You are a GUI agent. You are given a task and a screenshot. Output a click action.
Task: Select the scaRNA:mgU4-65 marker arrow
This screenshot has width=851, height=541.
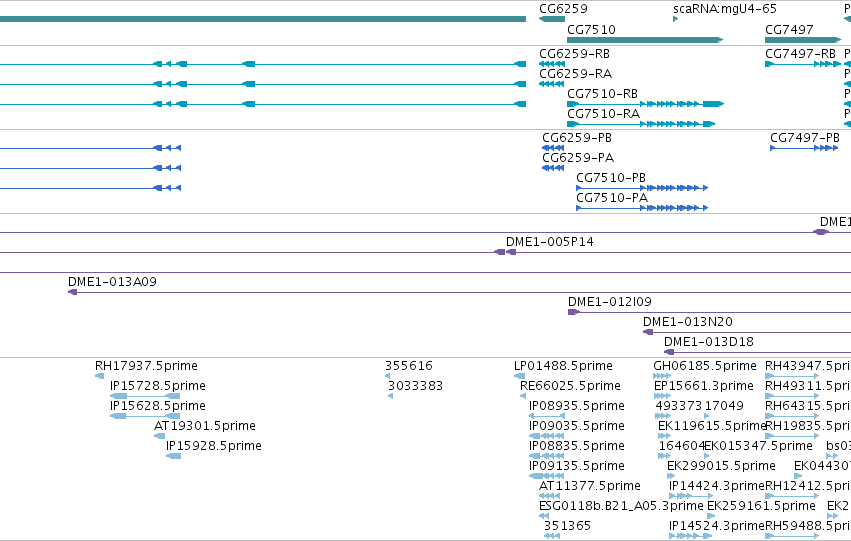pyautogui.click(x=676, y=19)
